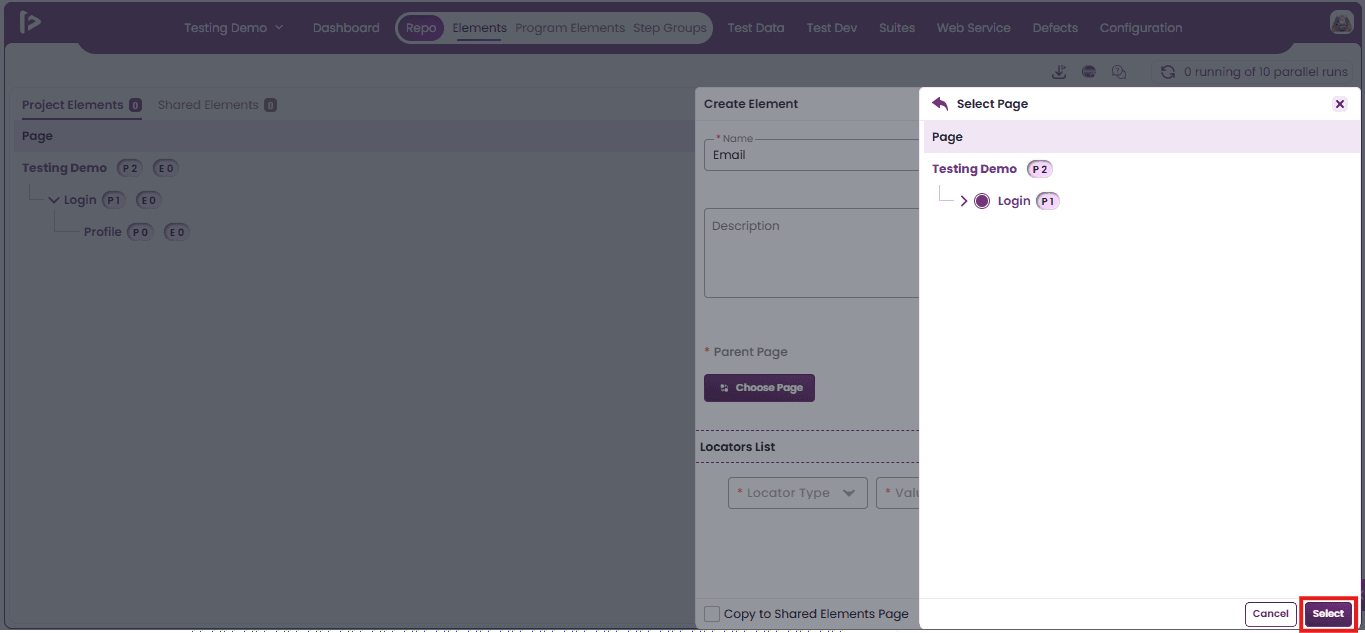1365x633 pixels.
Task: Open the Locator Type dropdown
Action: (797, 493)
